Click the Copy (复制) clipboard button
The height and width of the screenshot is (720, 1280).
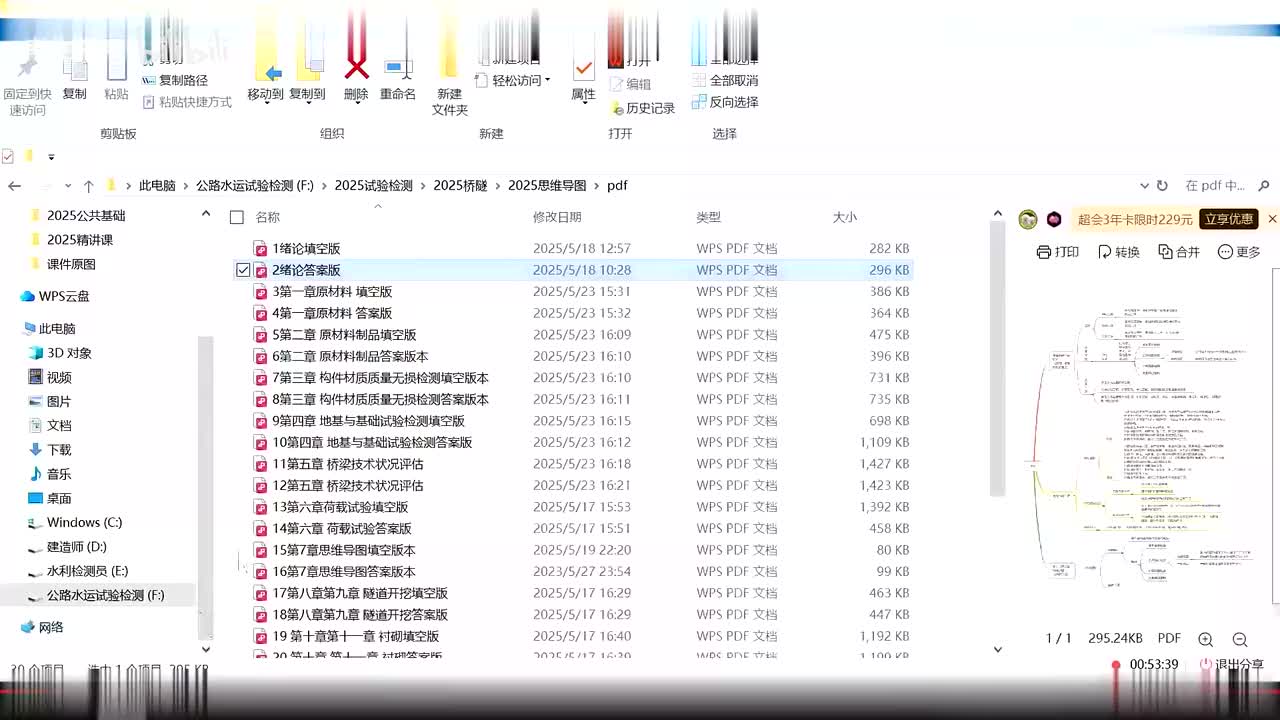(x=75, y=80)
